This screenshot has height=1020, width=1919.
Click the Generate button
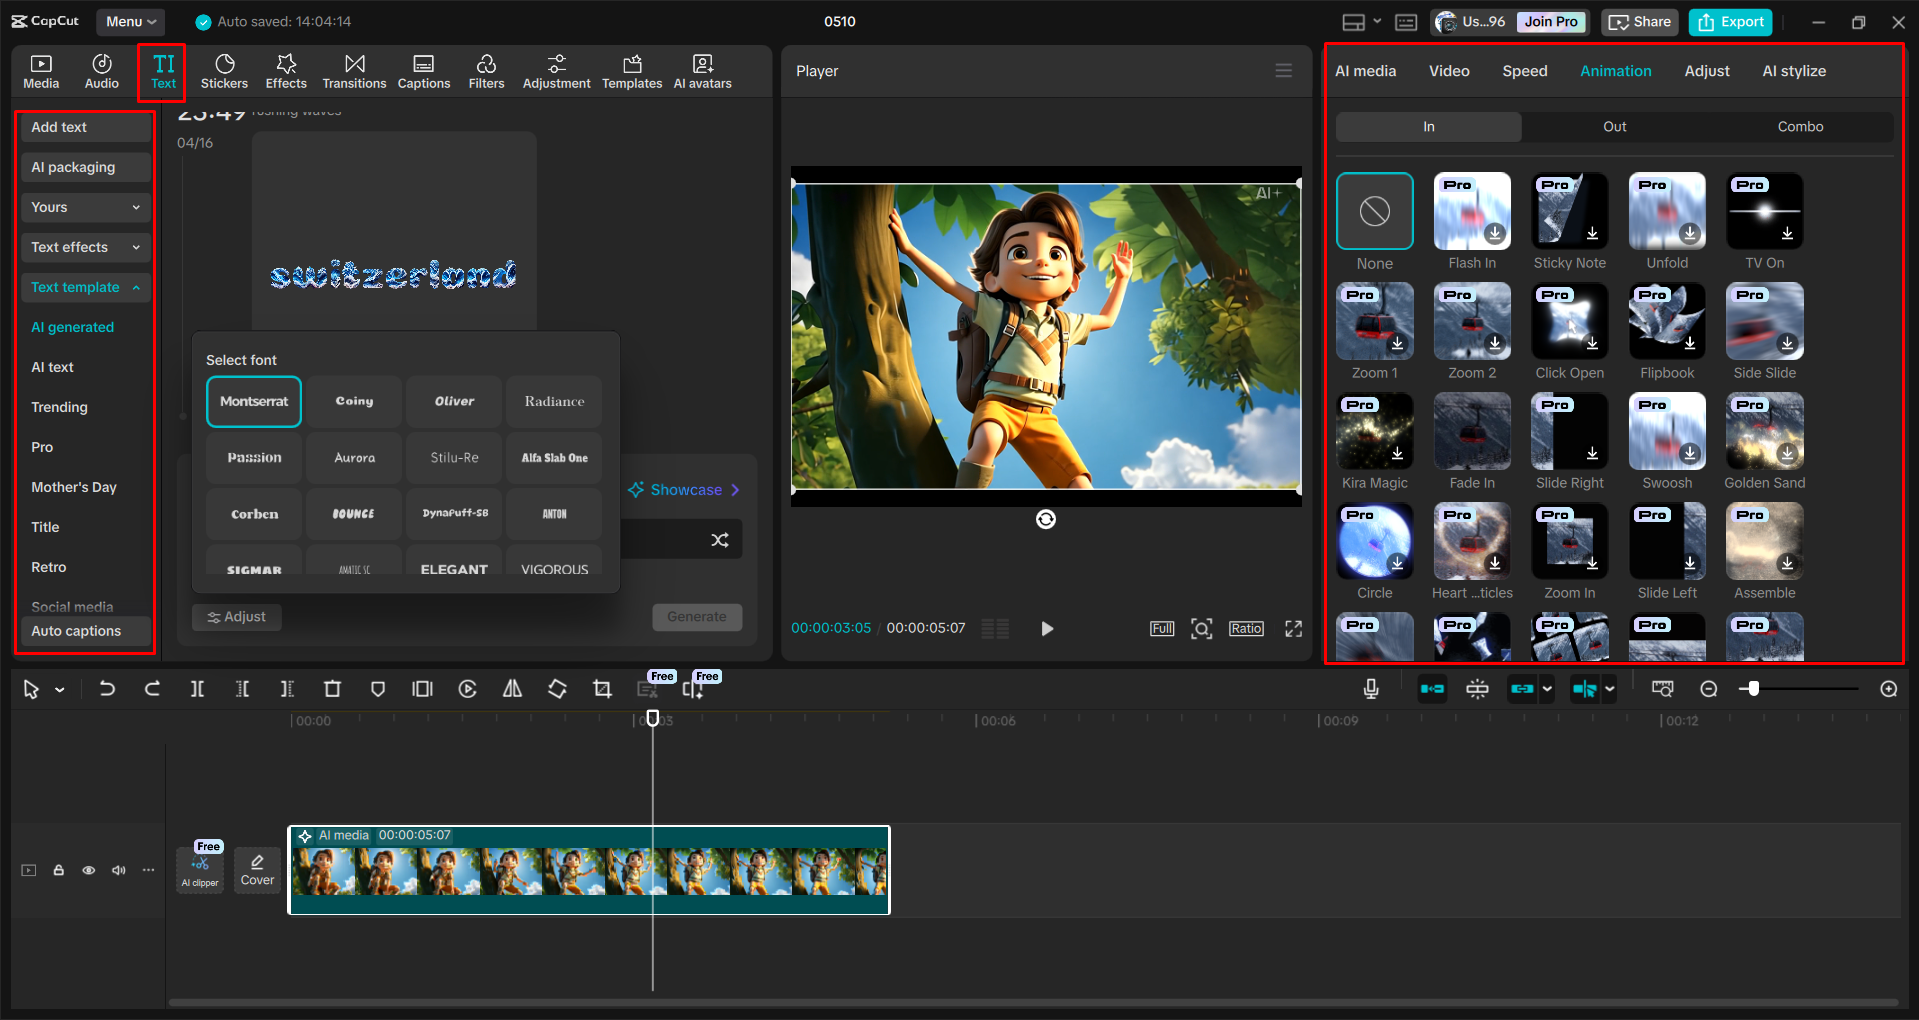coord(697,617)
